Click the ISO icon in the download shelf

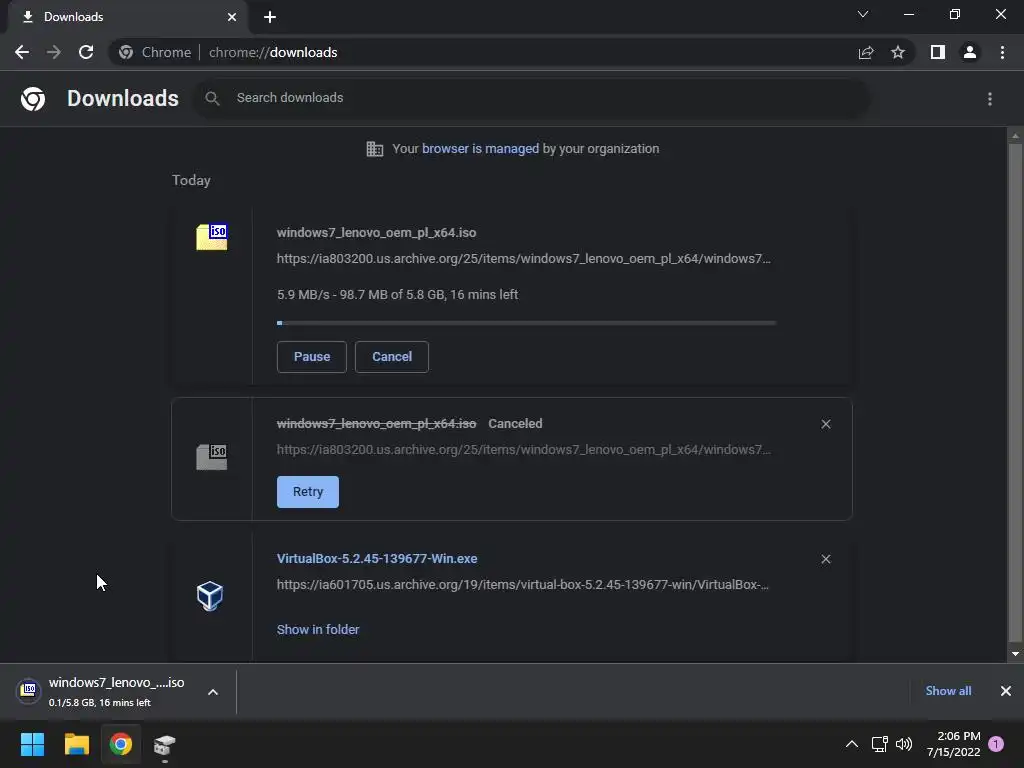pyautogui.click(x=28, y=690)
